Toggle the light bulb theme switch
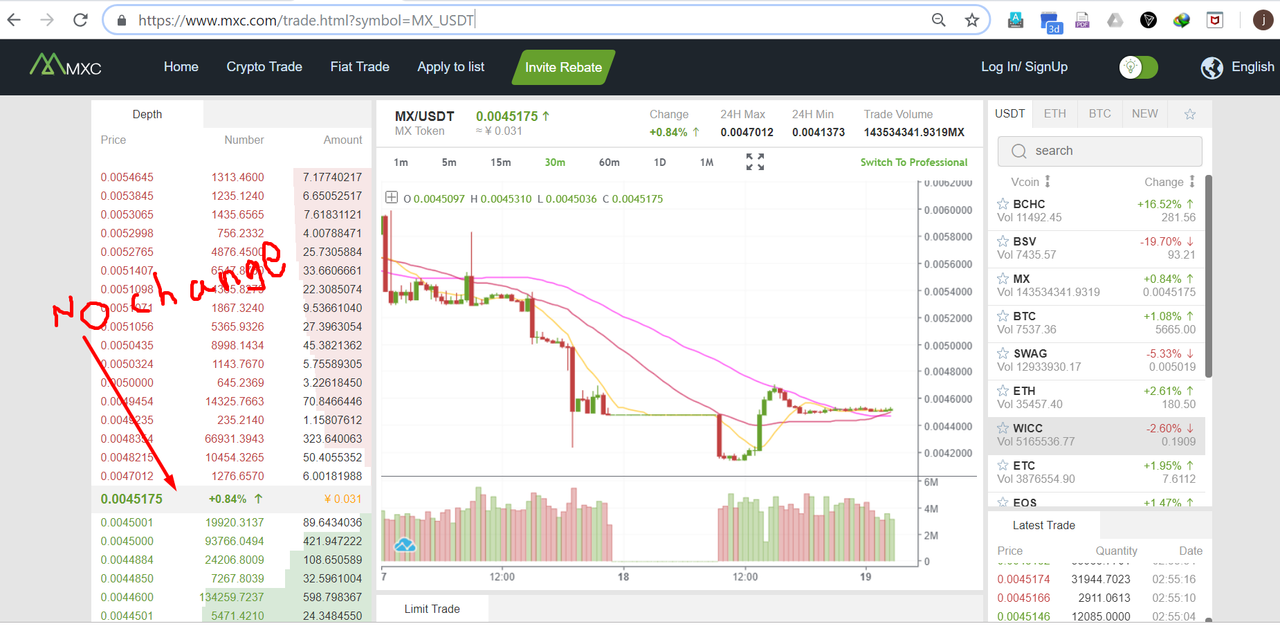The image size is (1280, 628). pyautogui.click(x=1138, y=67)
